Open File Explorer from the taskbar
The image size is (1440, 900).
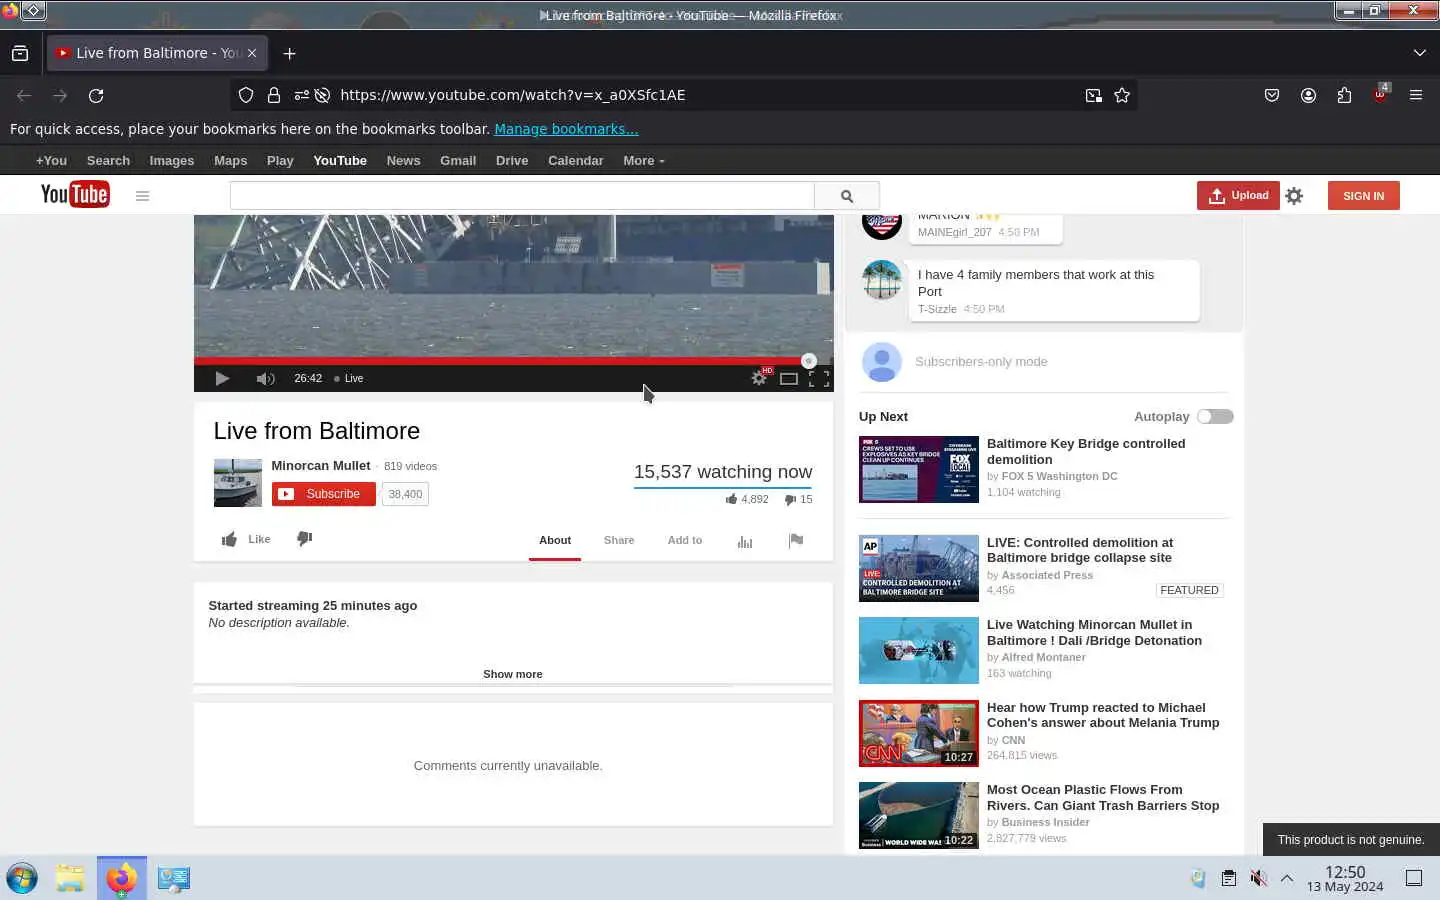click(x=70, y=878)
